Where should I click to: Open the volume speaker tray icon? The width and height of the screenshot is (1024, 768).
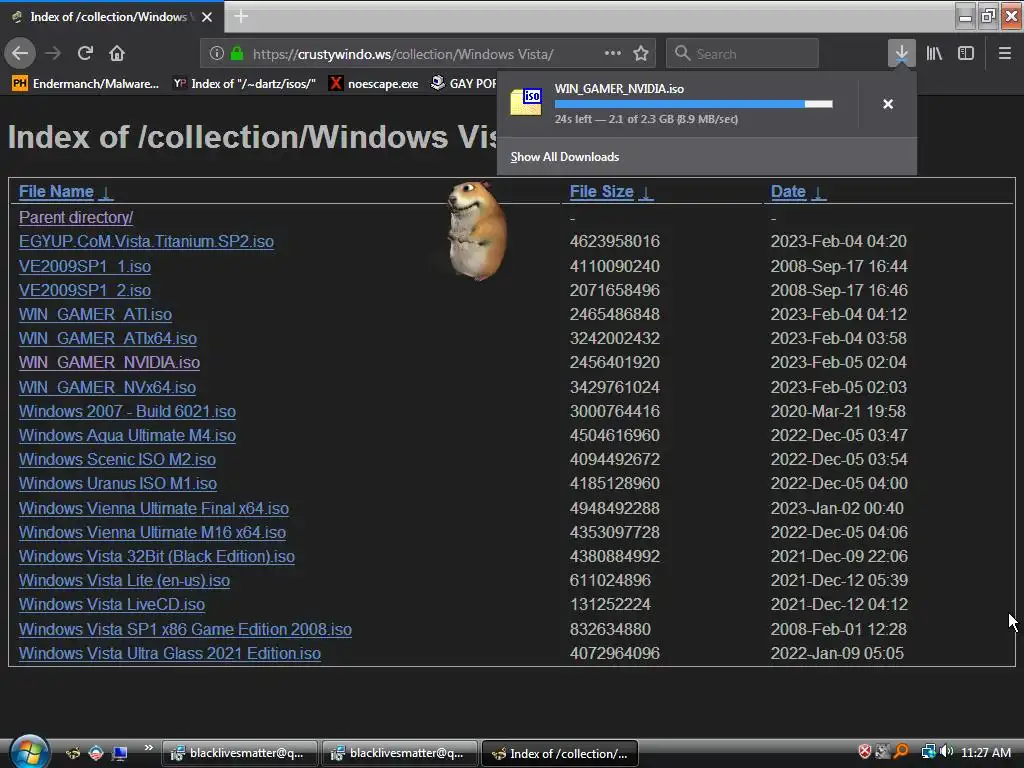947,752
